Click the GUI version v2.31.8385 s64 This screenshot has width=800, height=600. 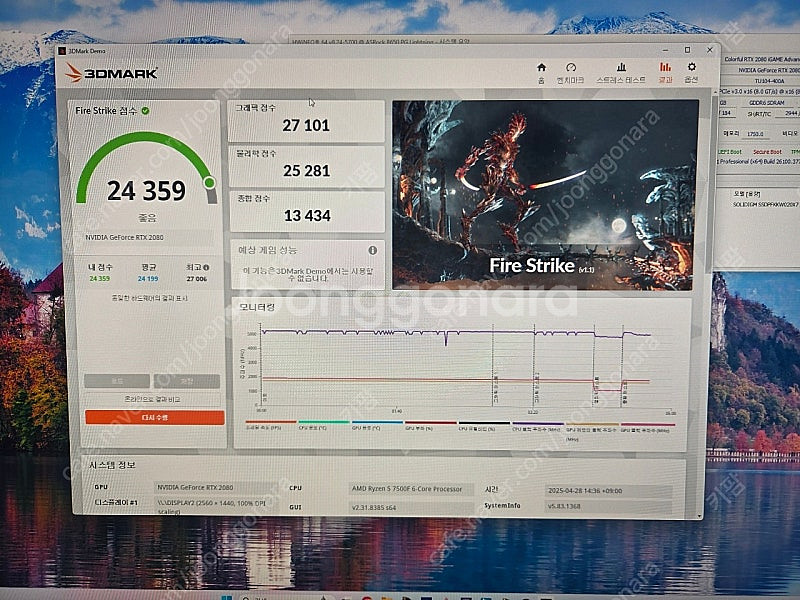point(411,508)
